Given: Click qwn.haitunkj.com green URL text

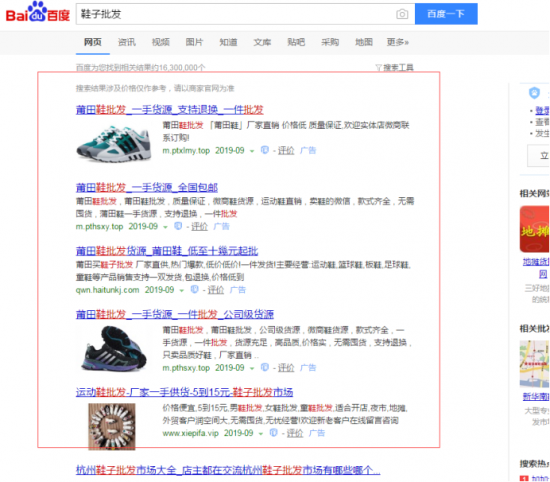Looking at the screenshot, I should coord(107,290).
